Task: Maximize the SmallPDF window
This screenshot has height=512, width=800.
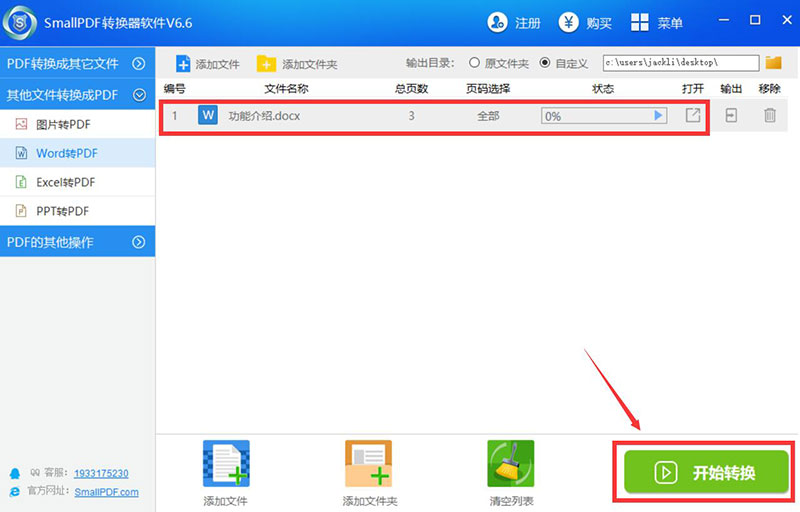Action: pos(755,20)
